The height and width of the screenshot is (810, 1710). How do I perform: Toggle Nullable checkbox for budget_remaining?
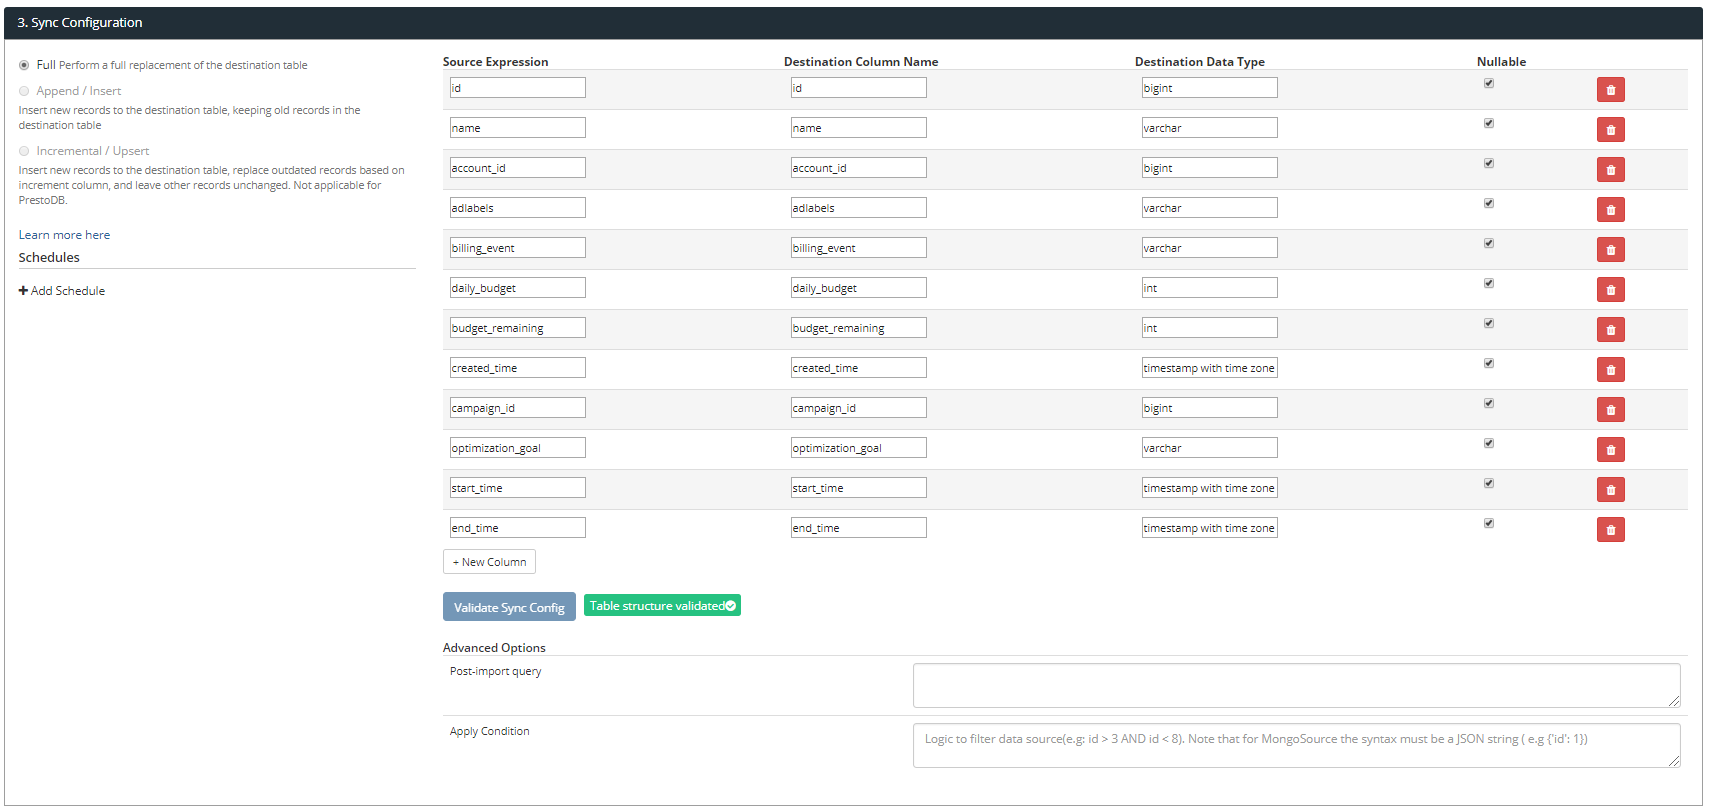(x=1489, y=324)
